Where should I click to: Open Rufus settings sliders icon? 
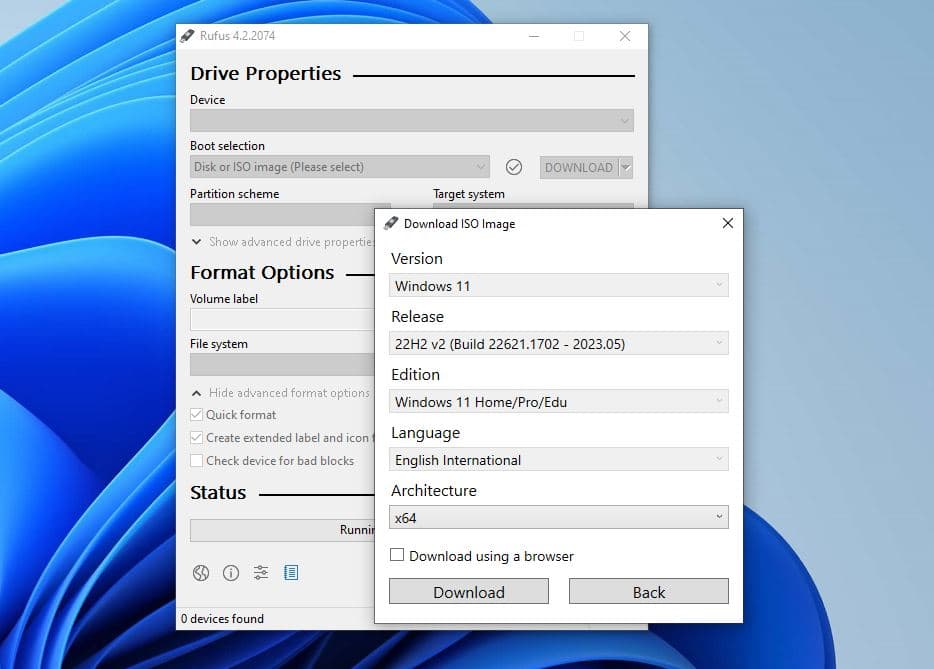261,573
